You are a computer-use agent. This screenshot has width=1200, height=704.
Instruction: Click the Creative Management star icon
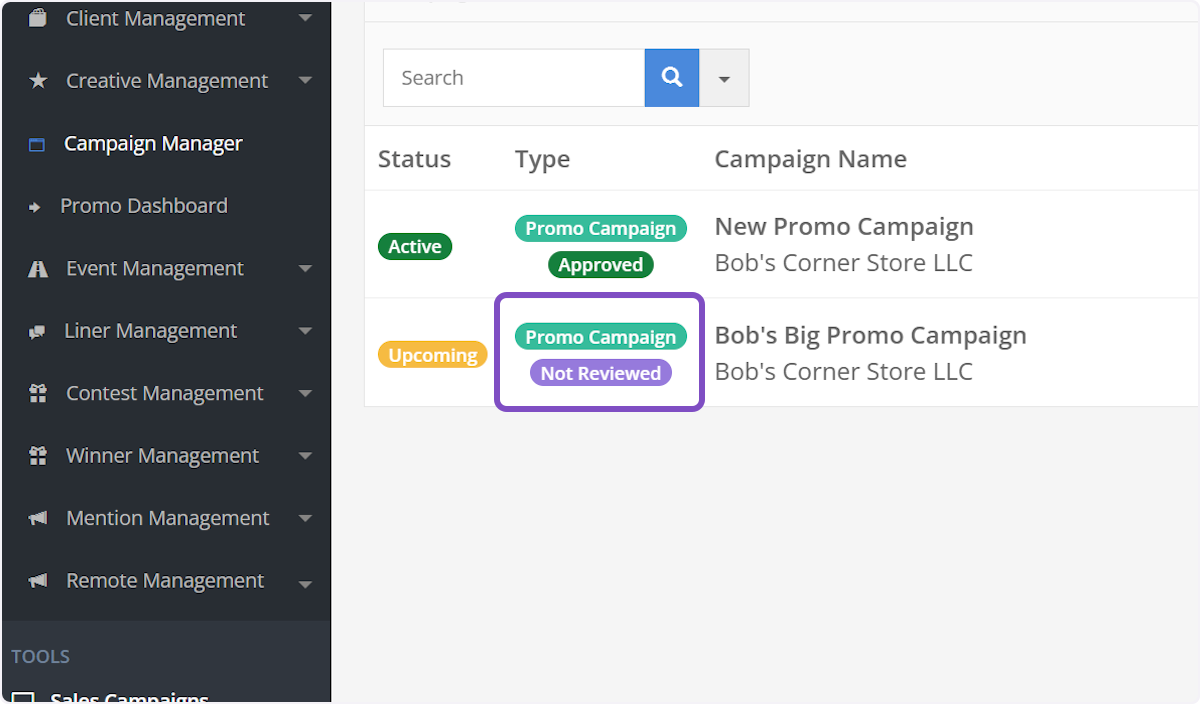click(x=38, y=81)
